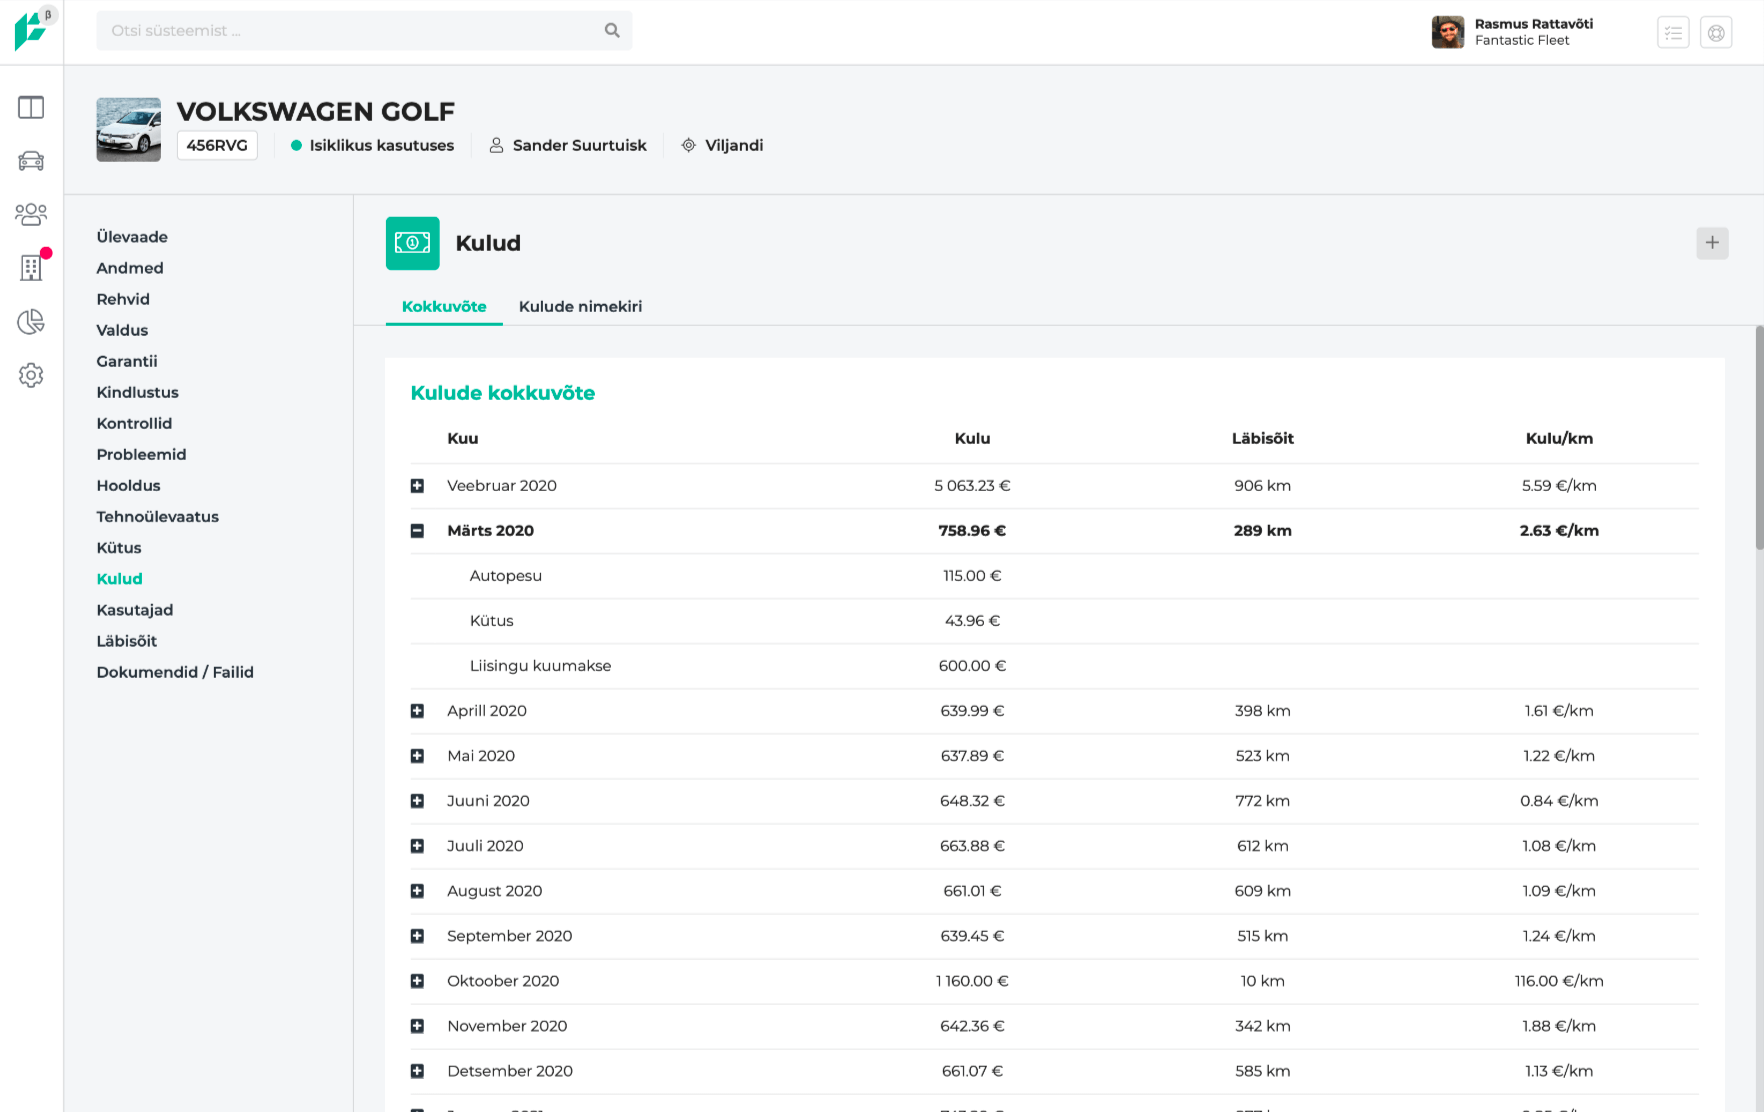Click the Viljandi location label
1764x1112 pixels.
pos(734,145)
